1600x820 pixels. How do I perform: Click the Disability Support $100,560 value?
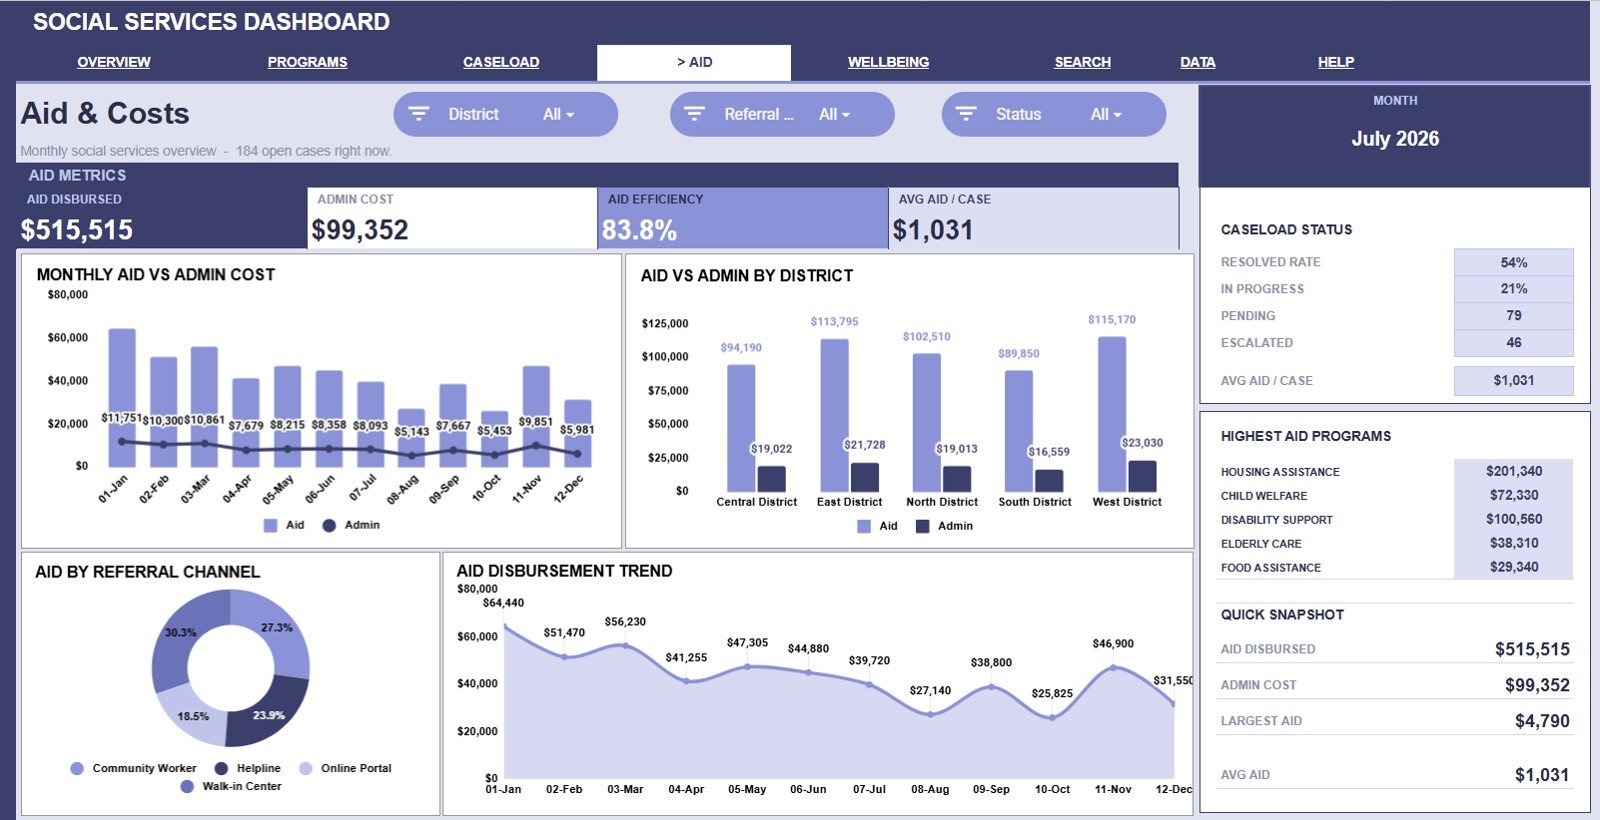point(1514,519)
